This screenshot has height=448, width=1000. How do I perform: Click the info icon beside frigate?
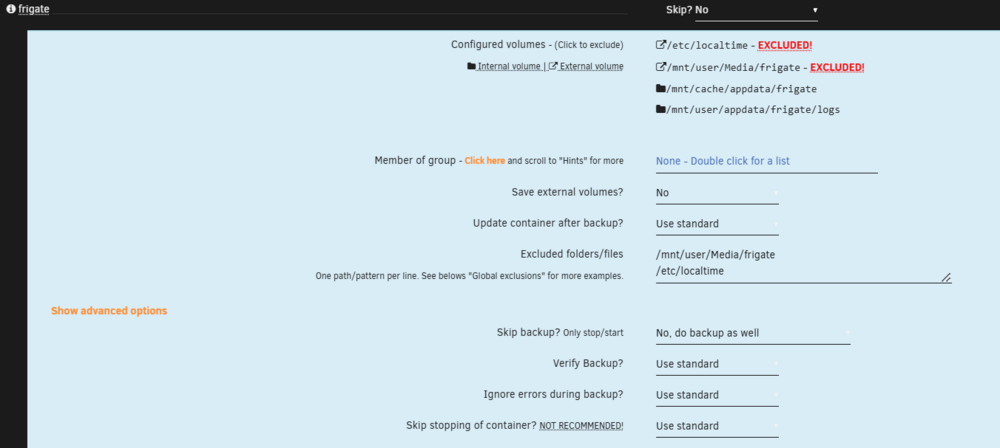tap(10, 9)
